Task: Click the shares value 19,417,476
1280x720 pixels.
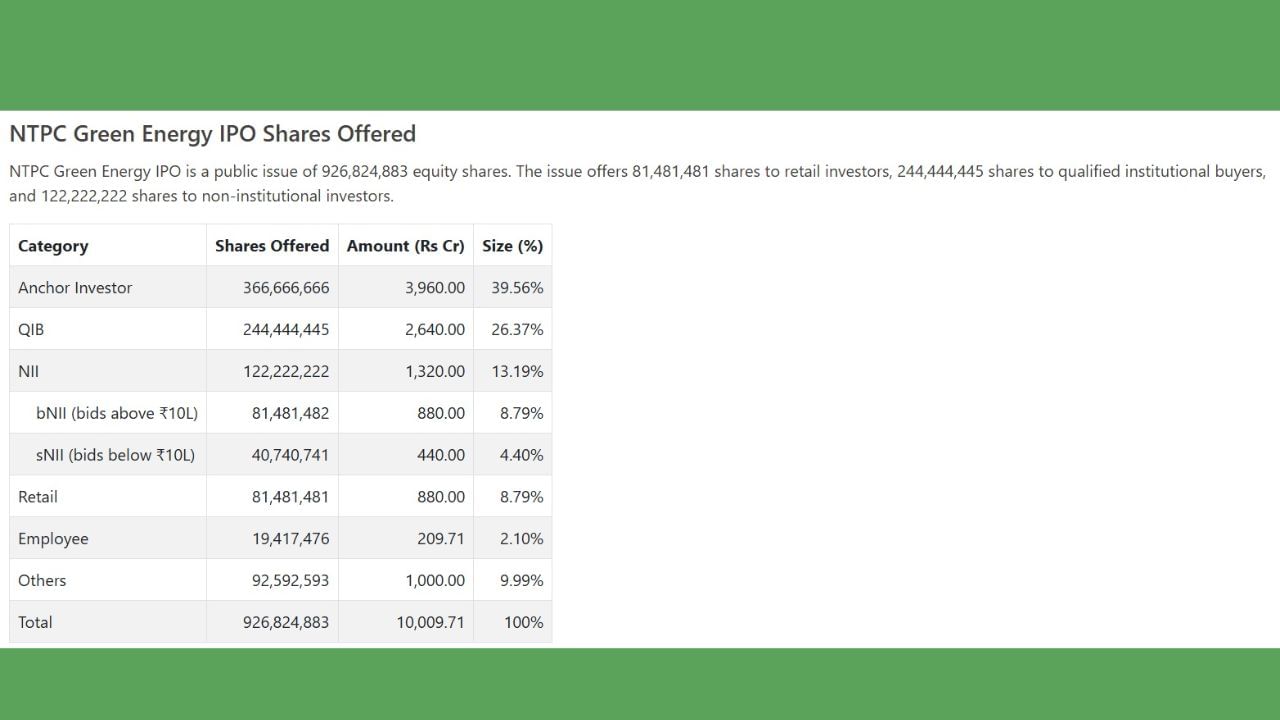Action: pyautogui.click(x=290, y=539)
